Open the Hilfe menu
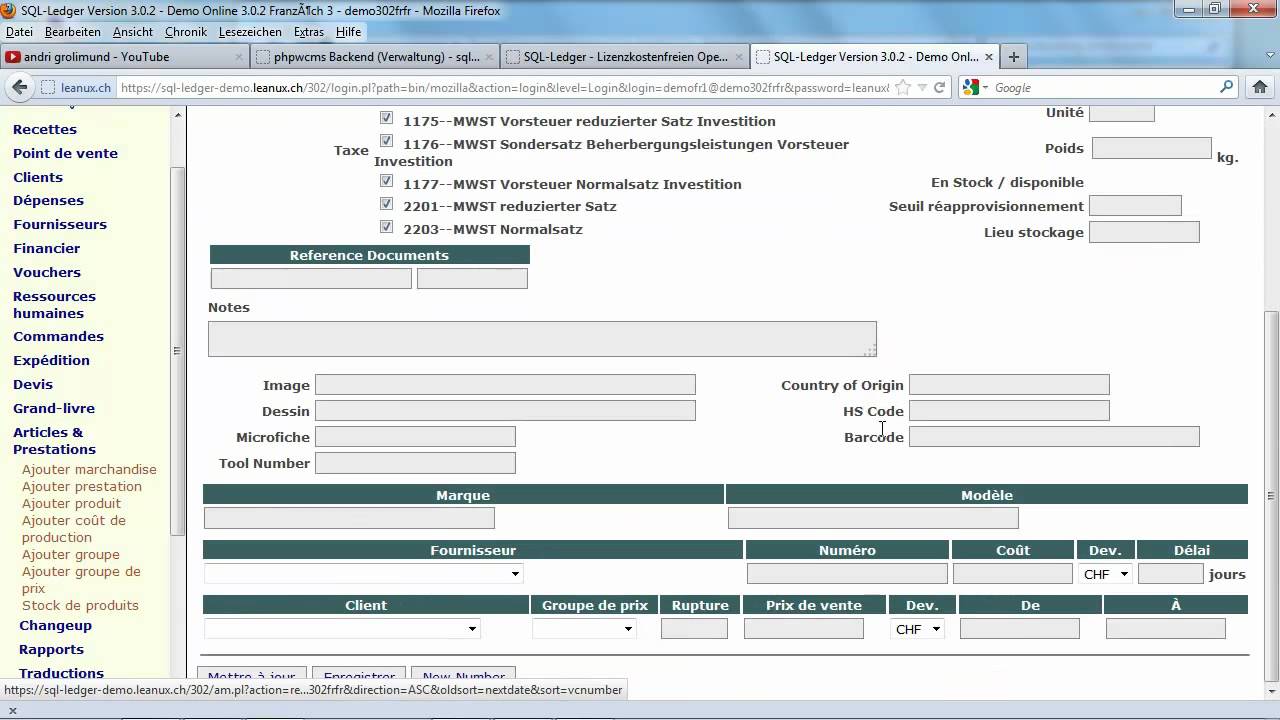The image size is (1280, 720). (x=348, y=32)
